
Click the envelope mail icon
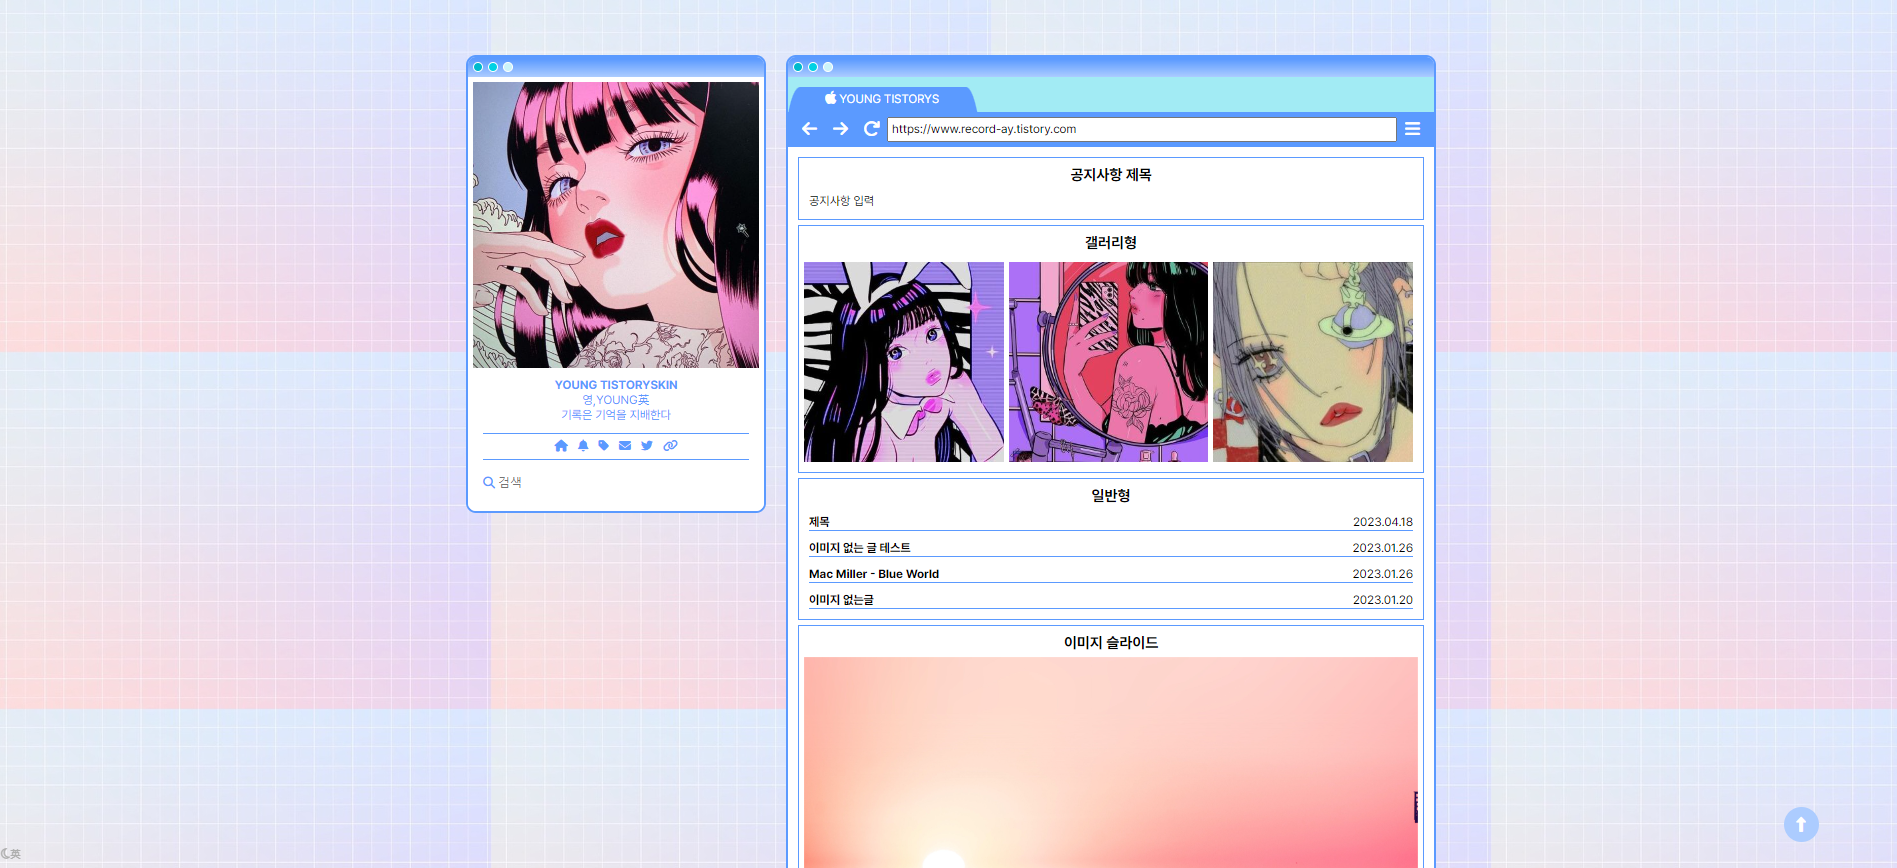[625, 446]
